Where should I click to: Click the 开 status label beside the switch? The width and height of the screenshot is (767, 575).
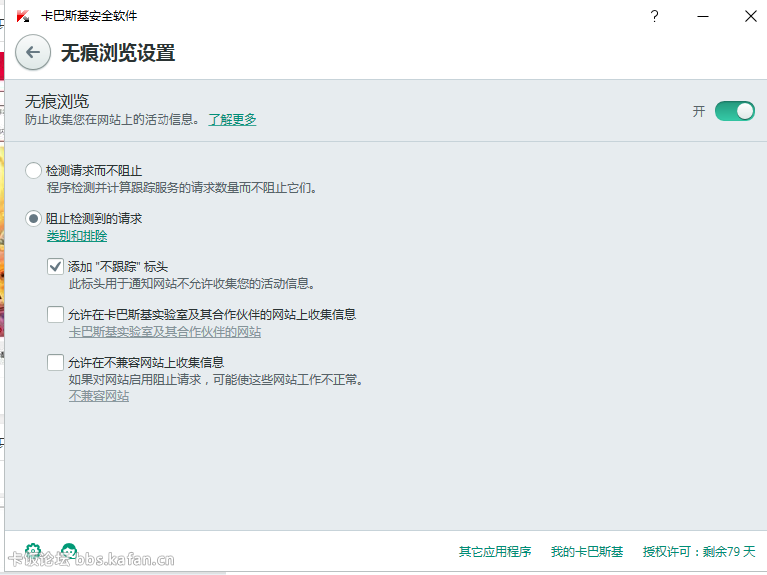(x=699, y=112)
